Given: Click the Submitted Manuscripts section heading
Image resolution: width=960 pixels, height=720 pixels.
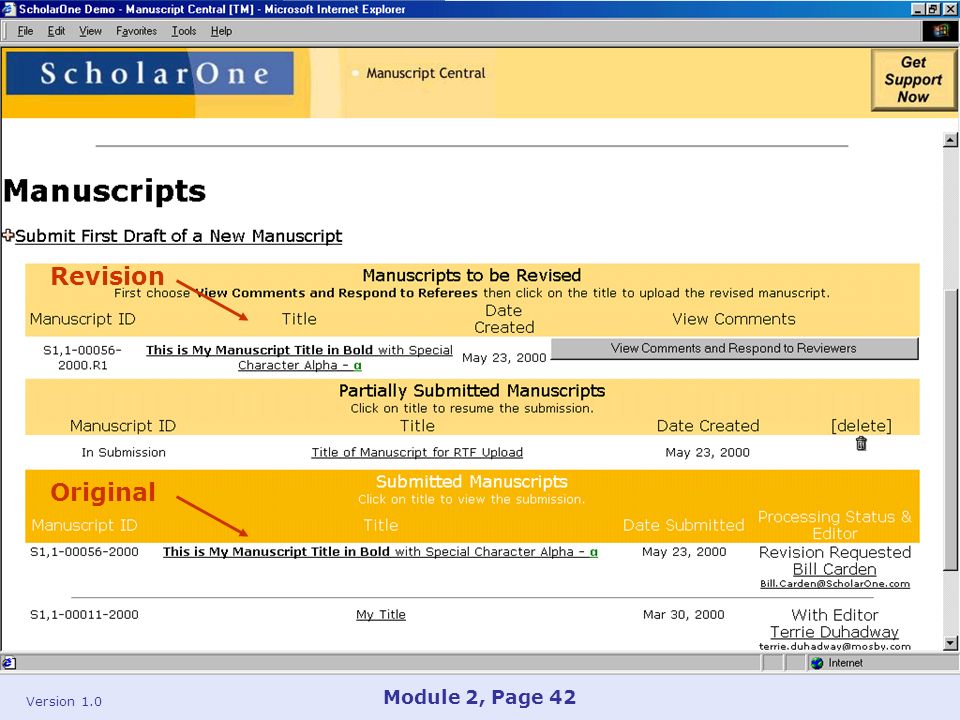Looking at the screenshot, I should (472, 482).
